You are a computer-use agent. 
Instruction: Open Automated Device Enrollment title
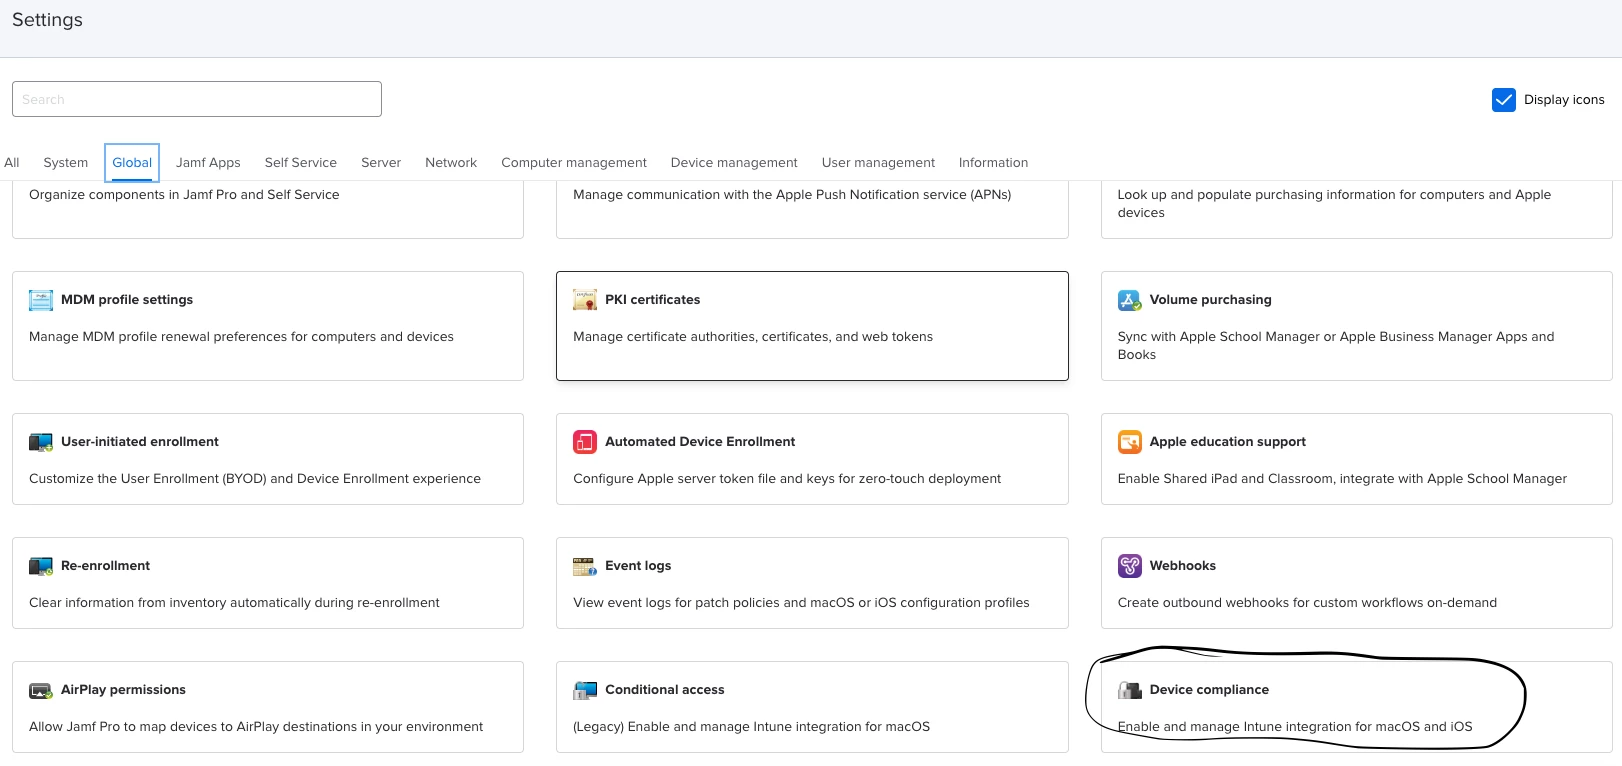pos(700,442)
